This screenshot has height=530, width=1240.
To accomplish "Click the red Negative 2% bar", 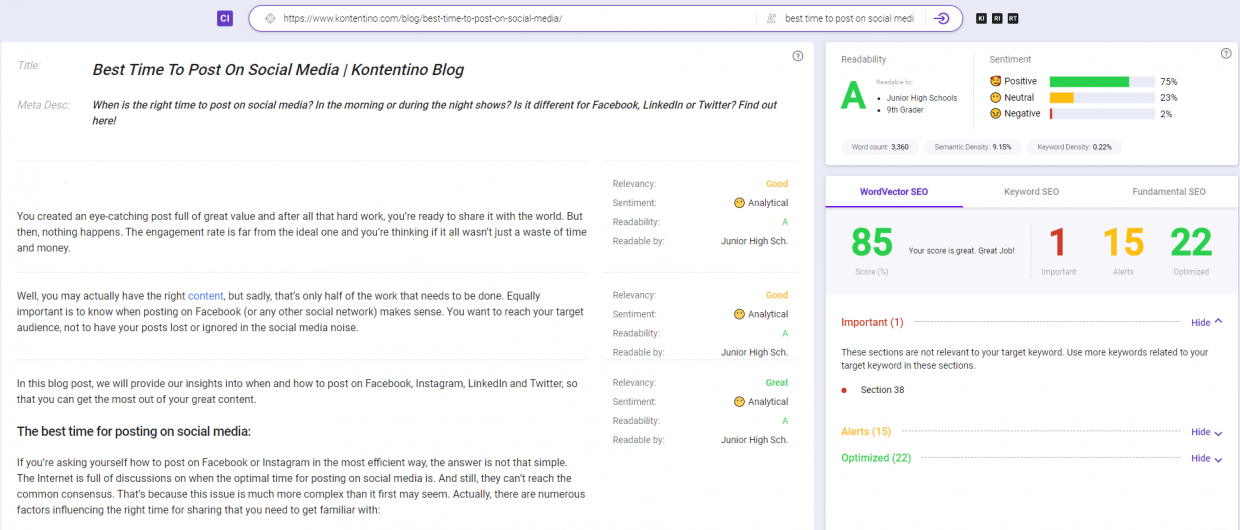I will (x=1051, y=114).
